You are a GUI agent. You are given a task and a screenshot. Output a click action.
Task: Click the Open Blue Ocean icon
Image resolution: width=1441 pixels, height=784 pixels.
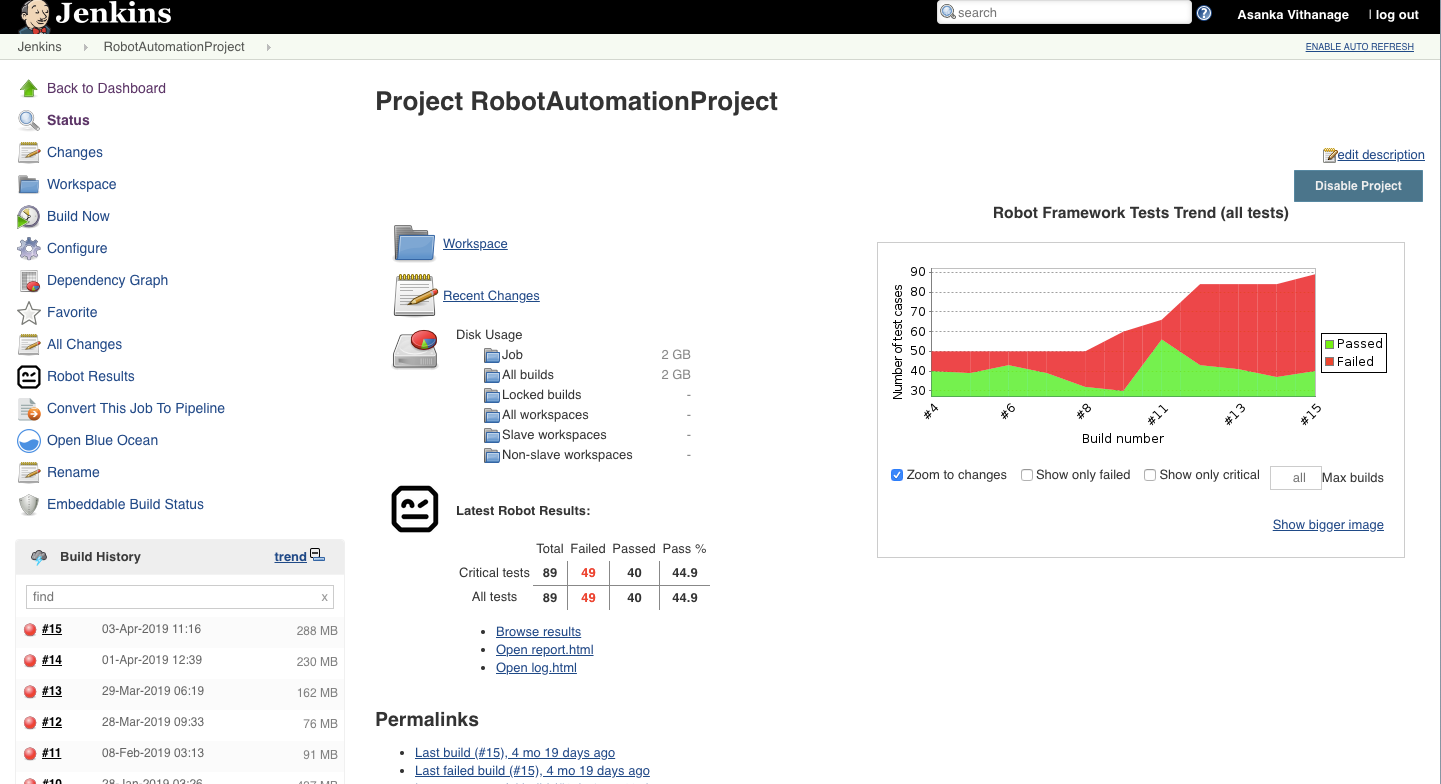coord(29,440)
